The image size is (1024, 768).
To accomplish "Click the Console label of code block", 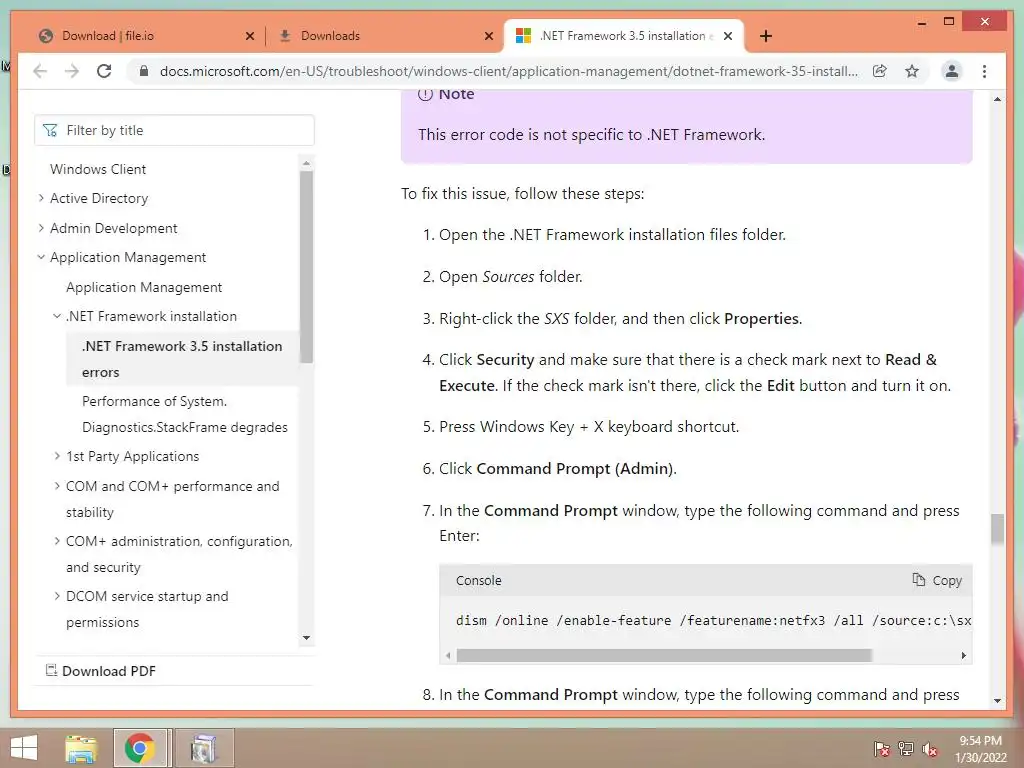I will coord(479,581).
